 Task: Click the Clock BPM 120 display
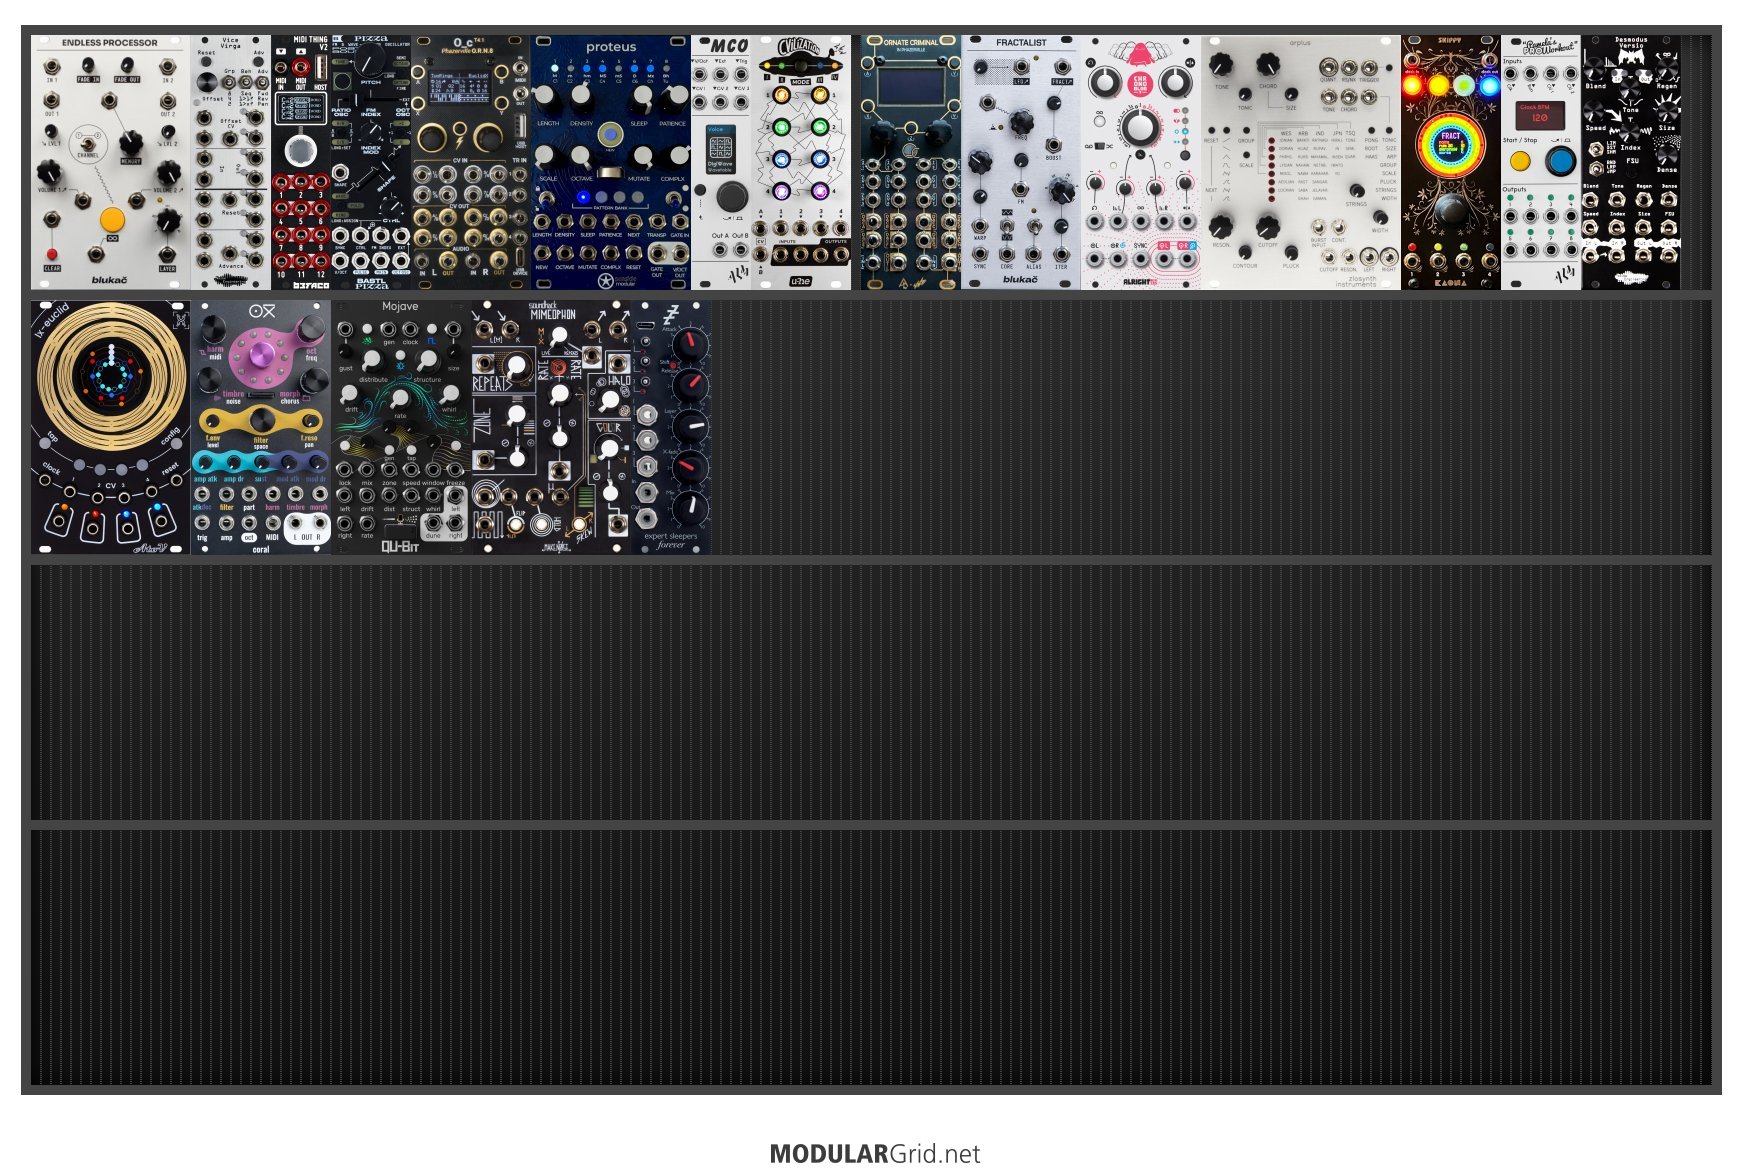pos(1540,114)
